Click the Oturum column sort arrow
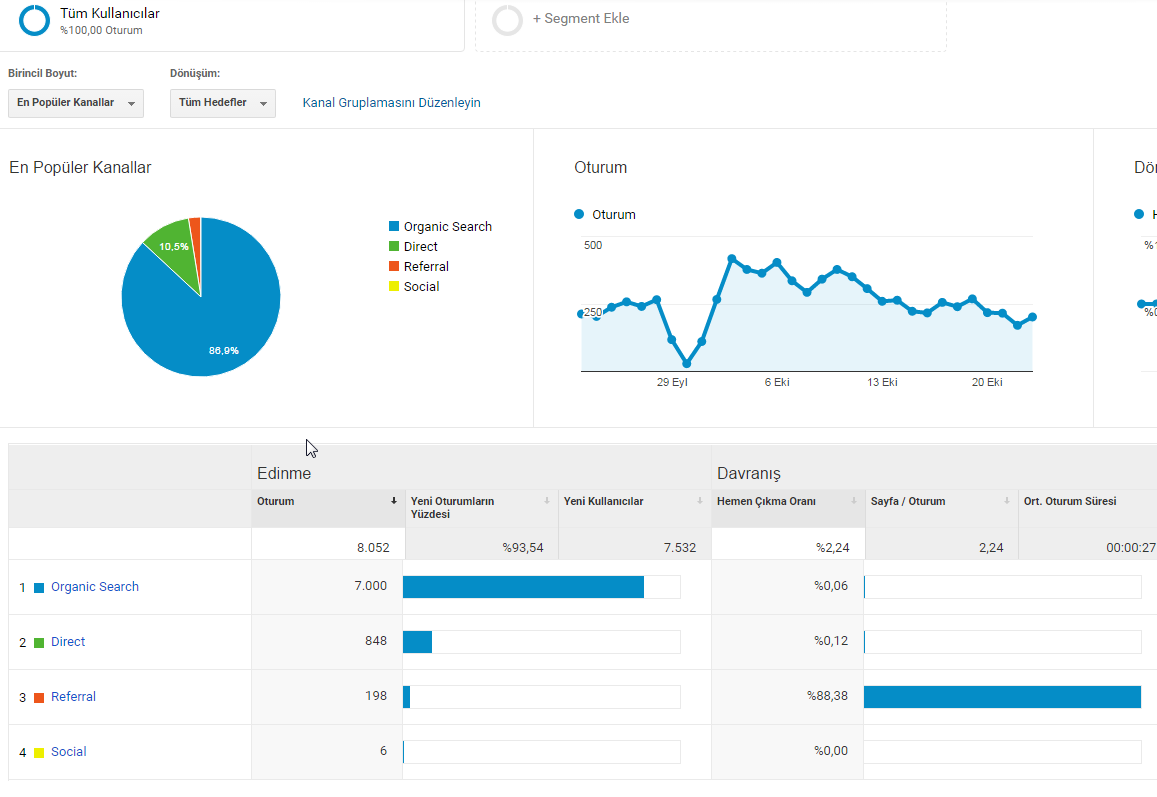 [x=394, y=501]
